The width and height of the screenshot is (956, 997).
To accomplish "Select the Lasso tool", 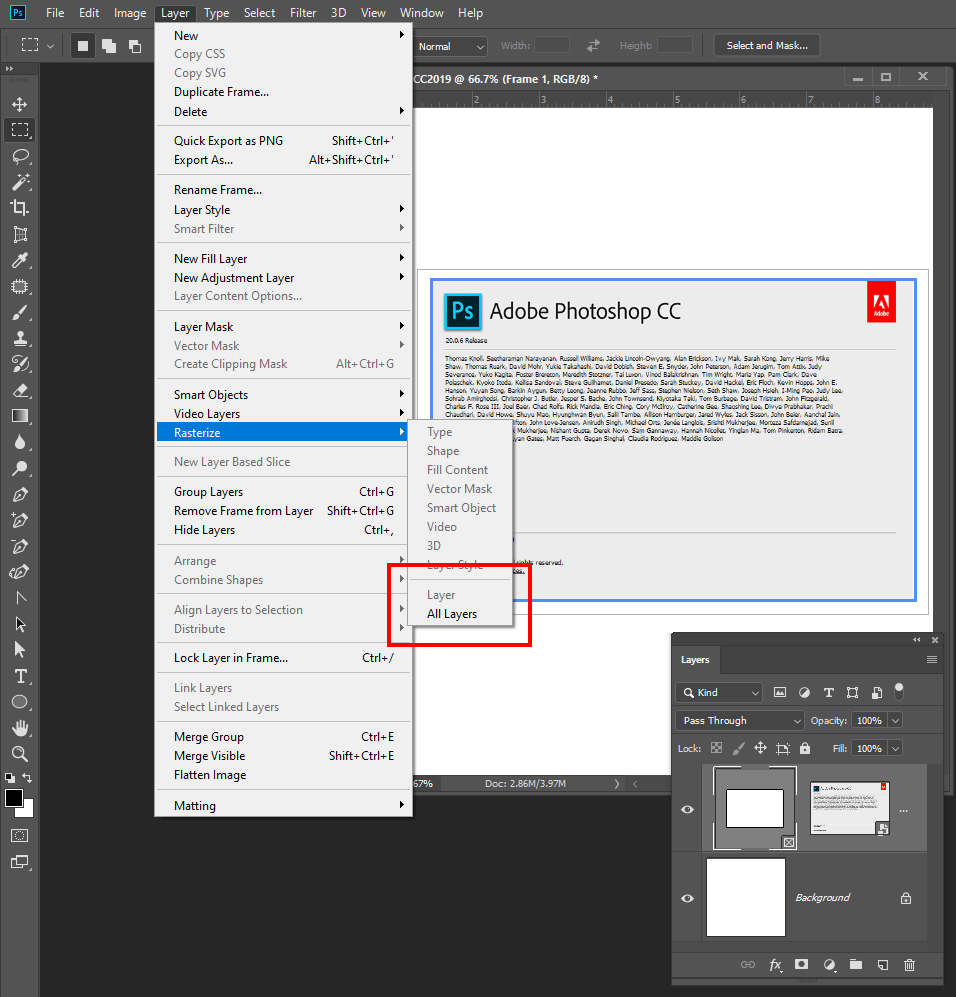I will click(x=20, y=156).
